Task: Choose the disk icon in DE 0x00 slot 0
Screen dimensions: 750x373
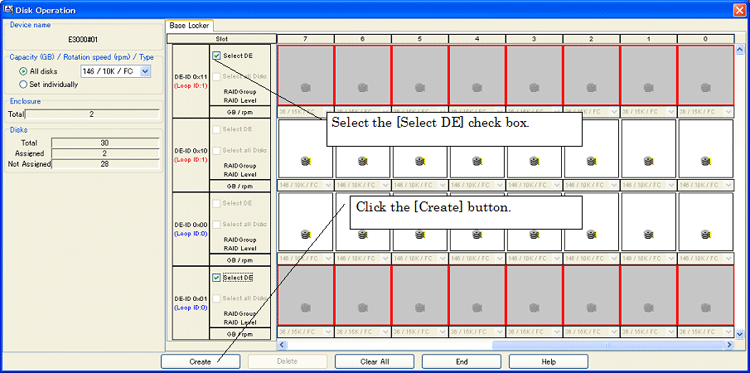Action: (706, 235)
